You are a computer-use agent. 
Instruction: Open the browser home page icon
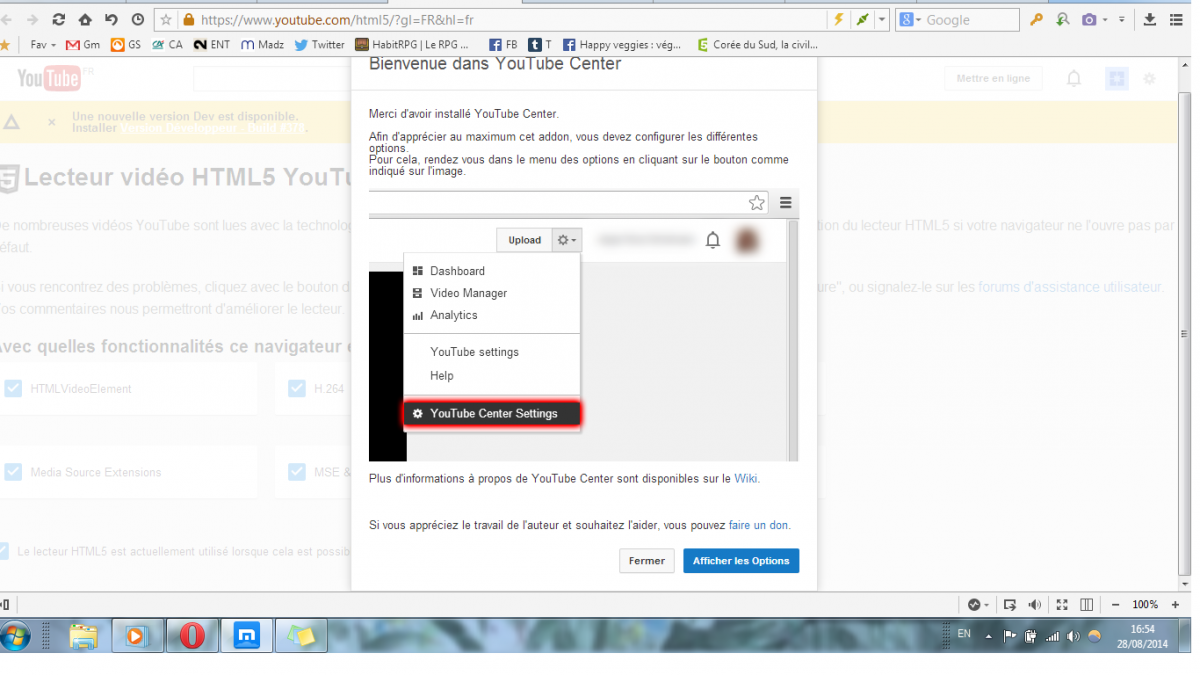(x=85, y=20)
